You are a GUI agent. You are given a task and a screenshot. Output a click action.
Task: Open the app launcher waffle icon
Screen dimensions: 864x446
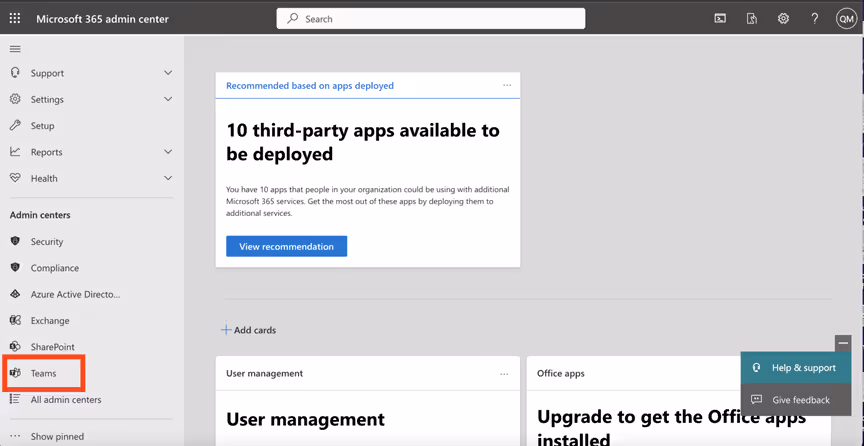click(x=15, y=19)
